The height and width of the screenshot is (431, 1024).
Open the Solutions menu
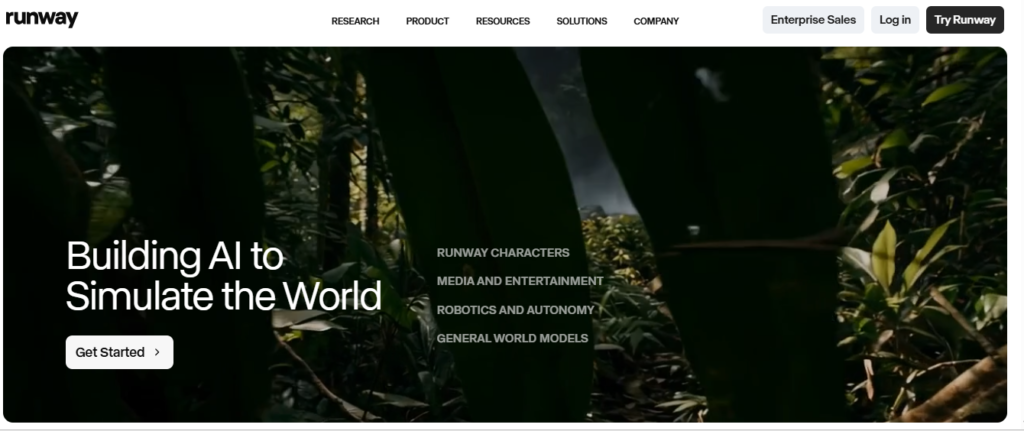(582, 21)
